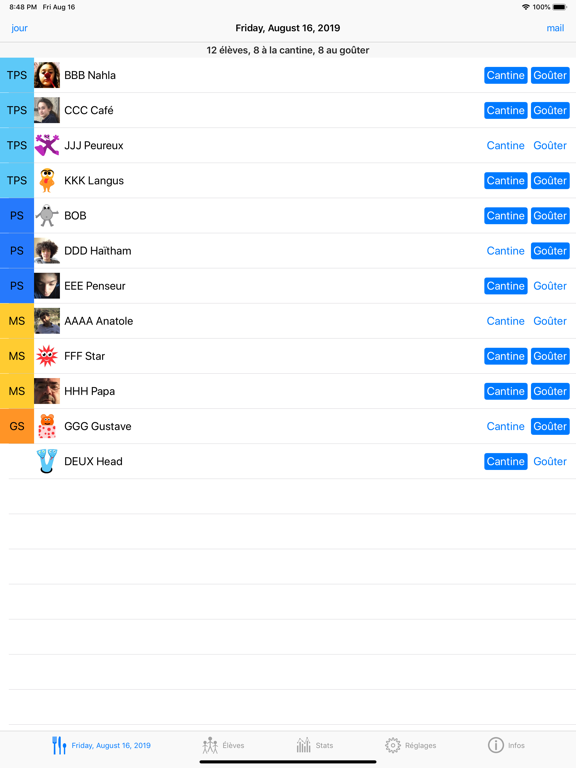Enable Goûter for AAAA Anatole

click(550, 321)
